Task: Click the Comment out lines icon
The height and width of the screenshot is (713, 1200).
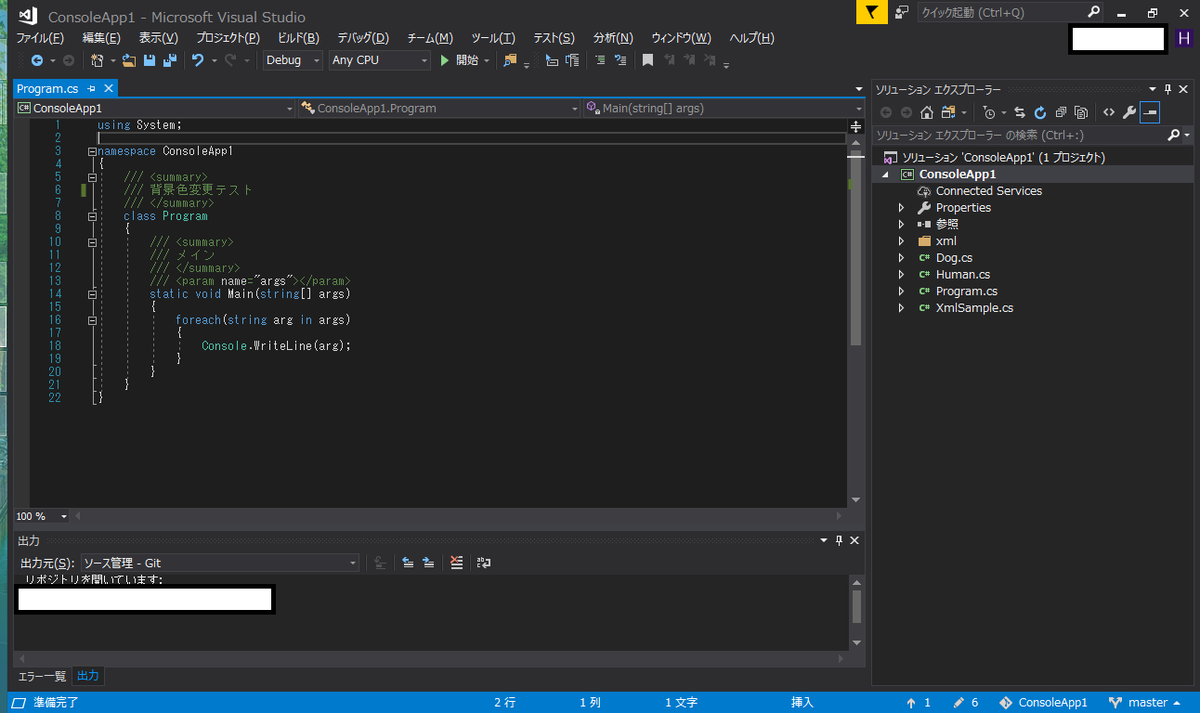Action: pyautogui.click(x=599, y=60)
